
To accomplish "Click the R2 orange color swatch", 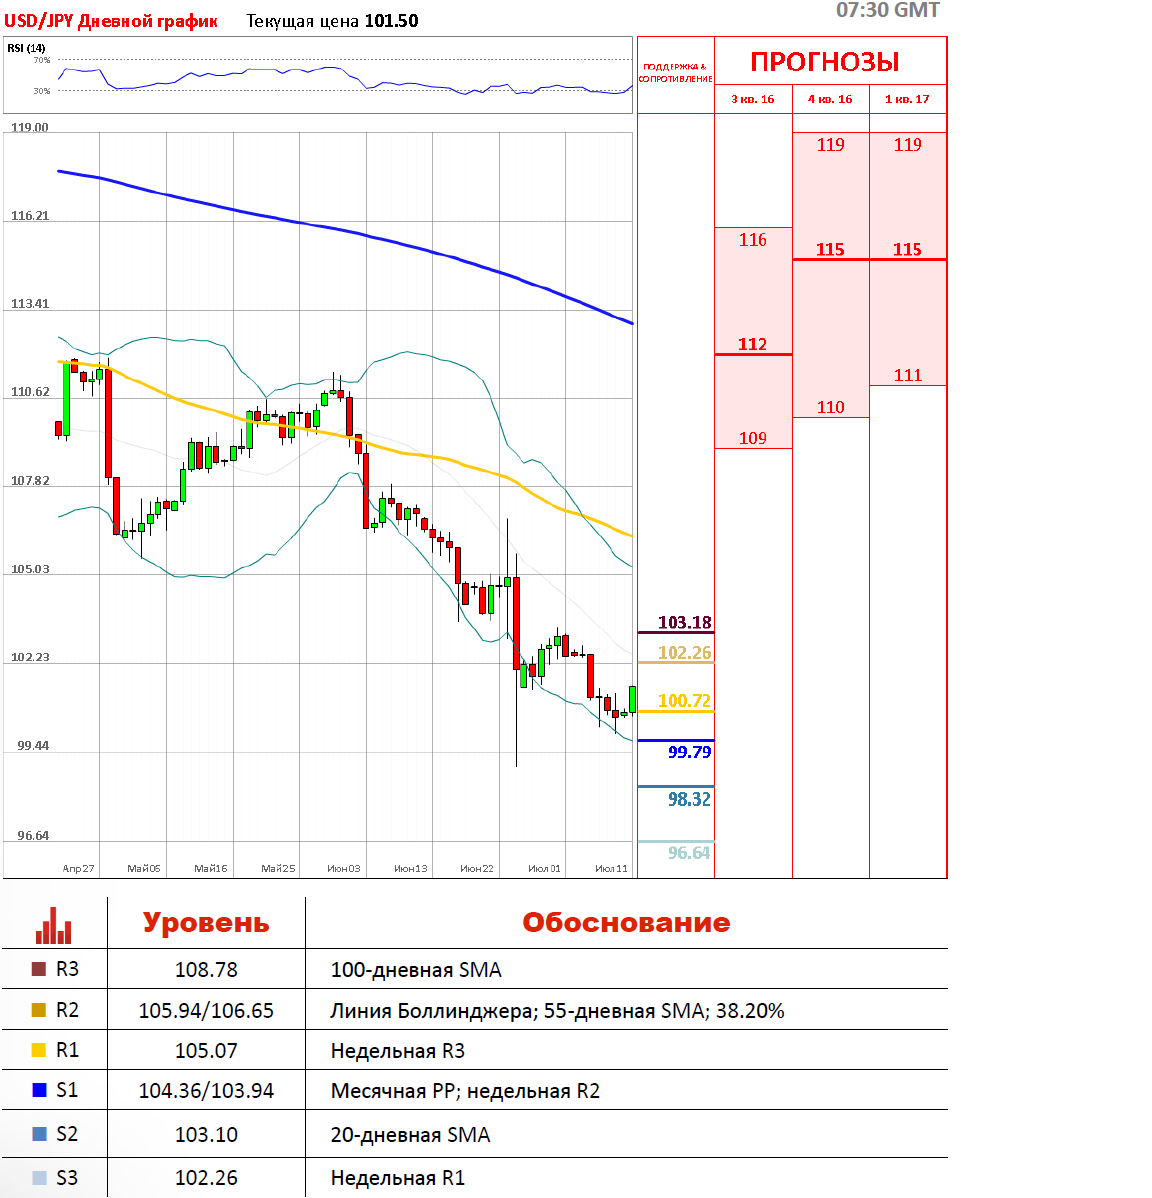I will pyautogui.click(x=39, y=1010).
